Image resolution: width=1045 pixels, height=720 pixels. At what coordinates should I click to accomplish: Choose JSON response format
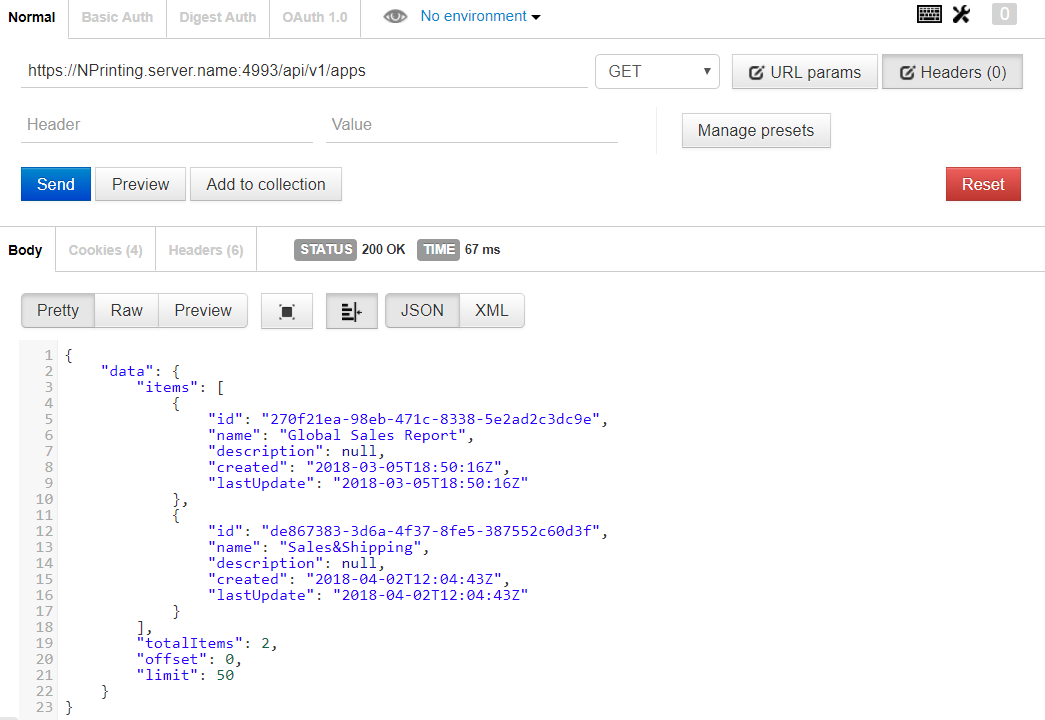[422, 311]
